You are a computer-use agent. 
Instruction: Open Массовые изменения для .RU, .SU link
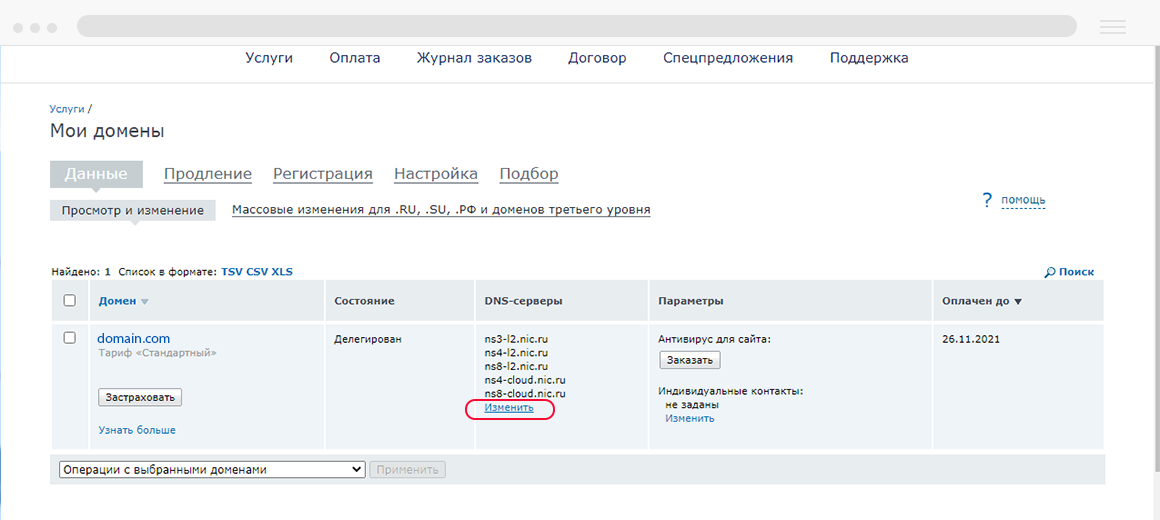pyautogui.click(x=441, y=210)
